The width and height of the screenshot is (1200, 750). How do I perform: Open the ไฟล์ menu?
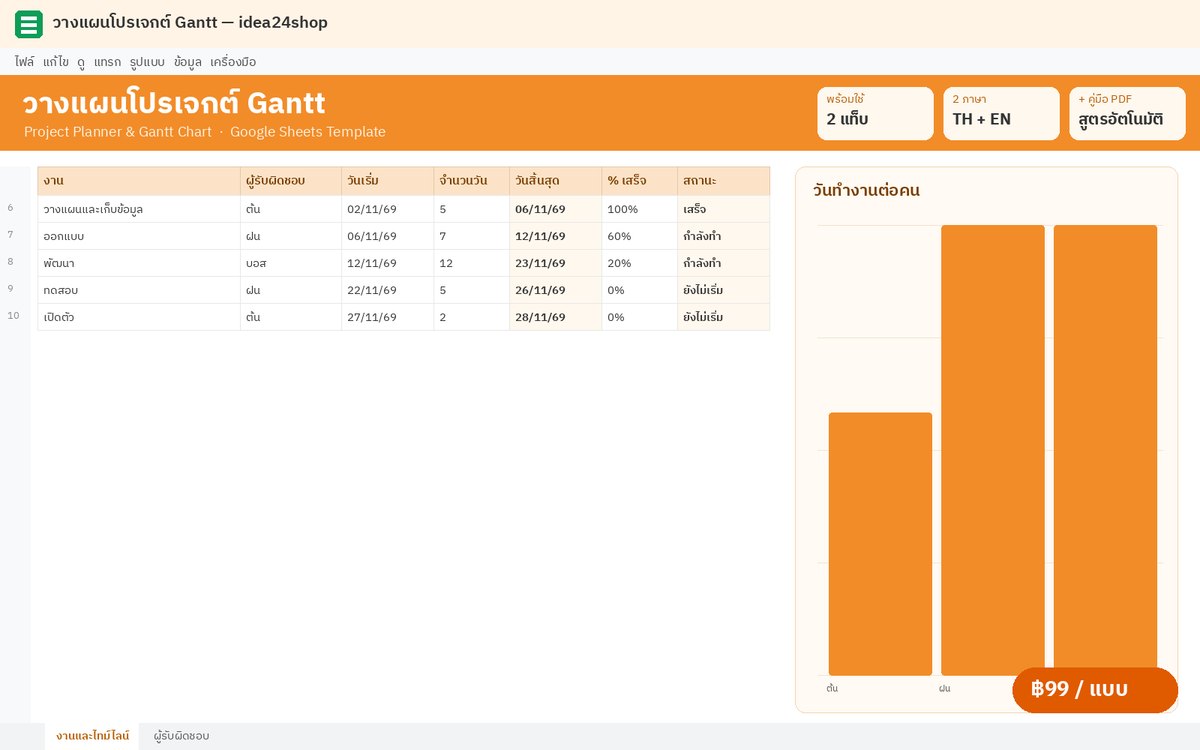click(25, 62)
